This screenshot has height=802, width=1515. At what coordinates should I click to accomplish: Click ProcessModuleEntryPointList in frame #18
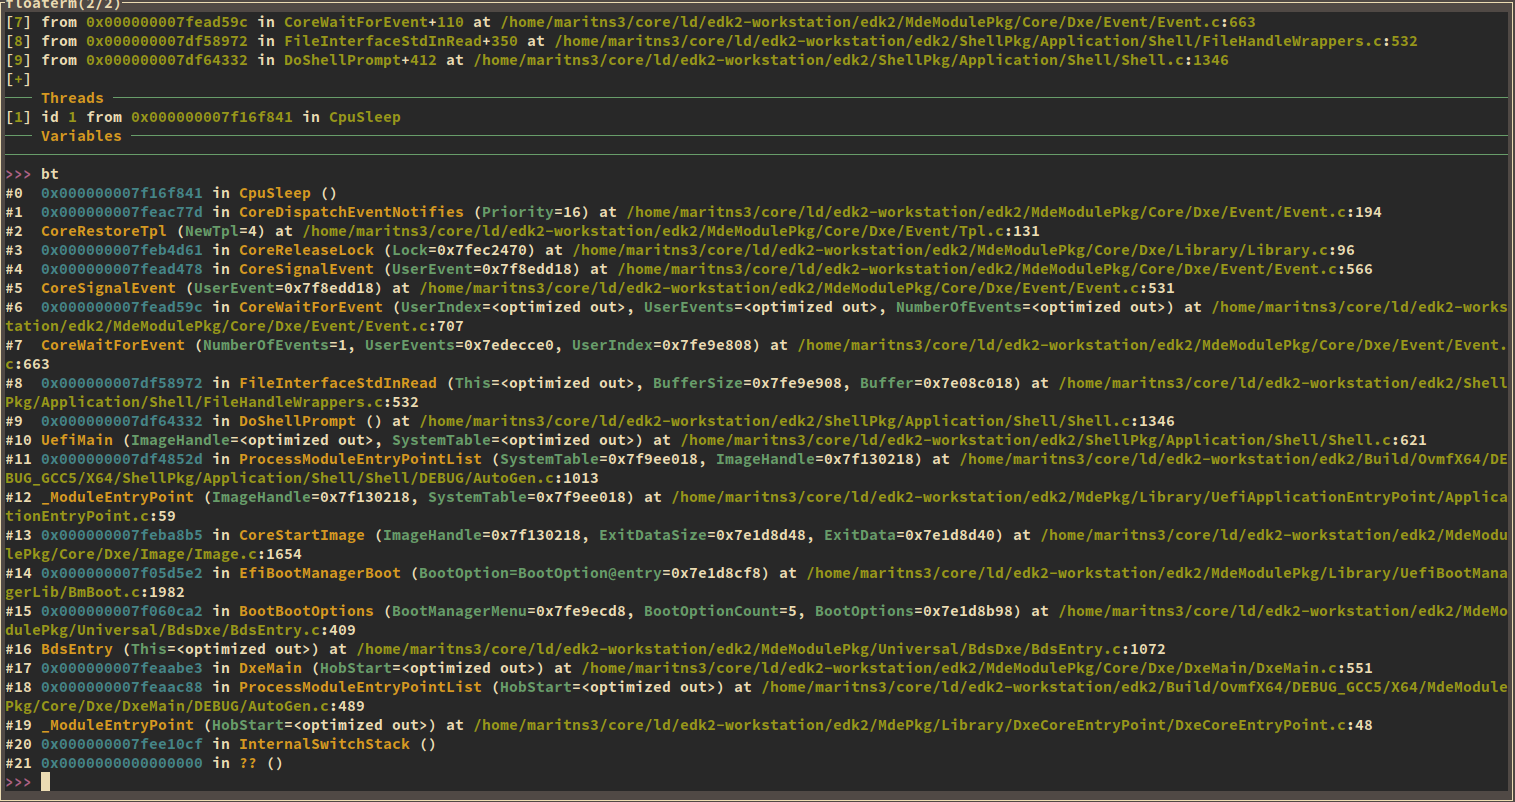tap(360, 687)
